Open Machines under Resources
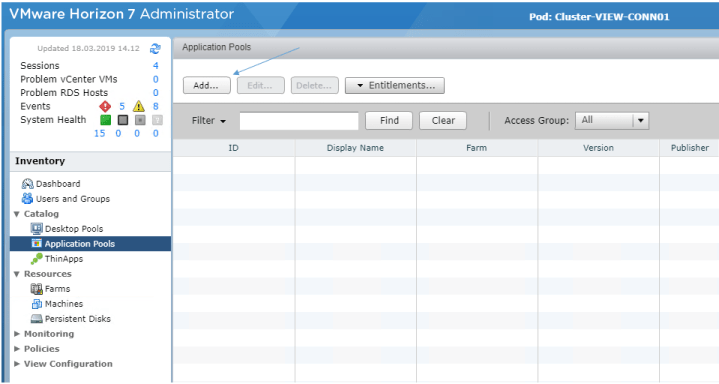This screenshot has height=384, width=719. (64, 304)
